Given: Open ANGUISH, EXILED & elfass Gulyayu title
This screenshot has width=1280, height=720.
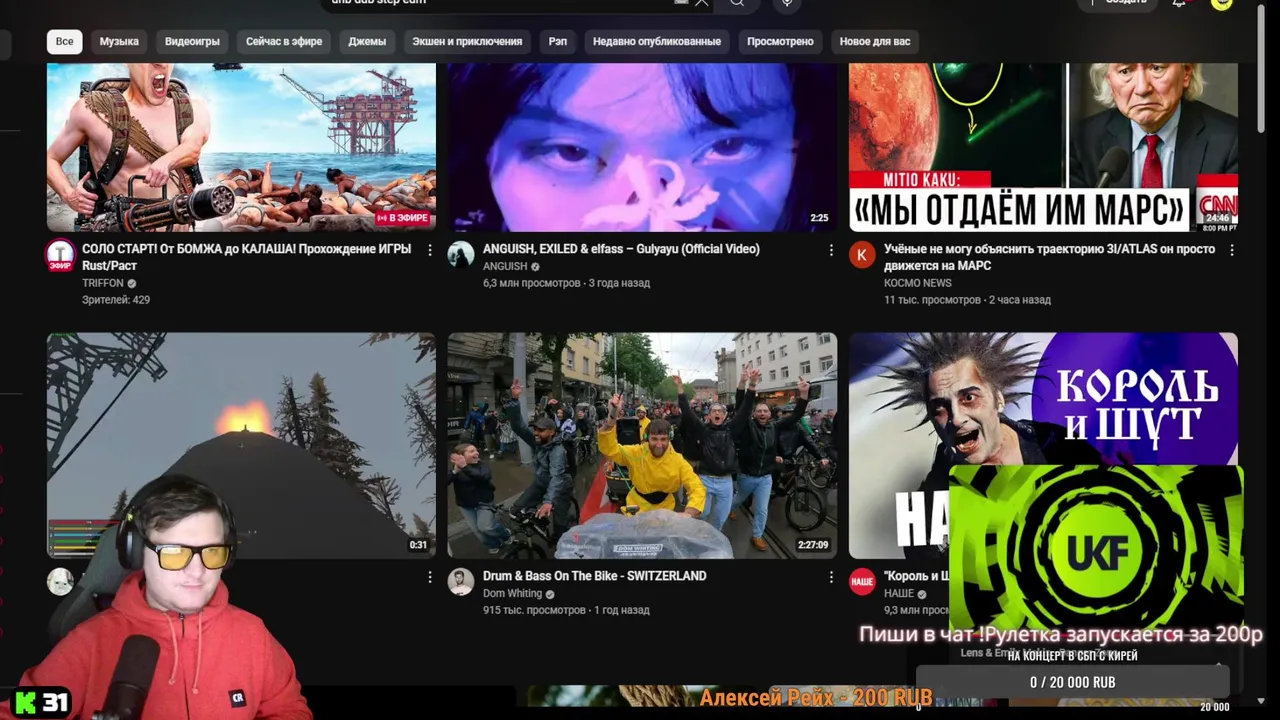Looking at the screenshot, I should [x=621, y=249].
